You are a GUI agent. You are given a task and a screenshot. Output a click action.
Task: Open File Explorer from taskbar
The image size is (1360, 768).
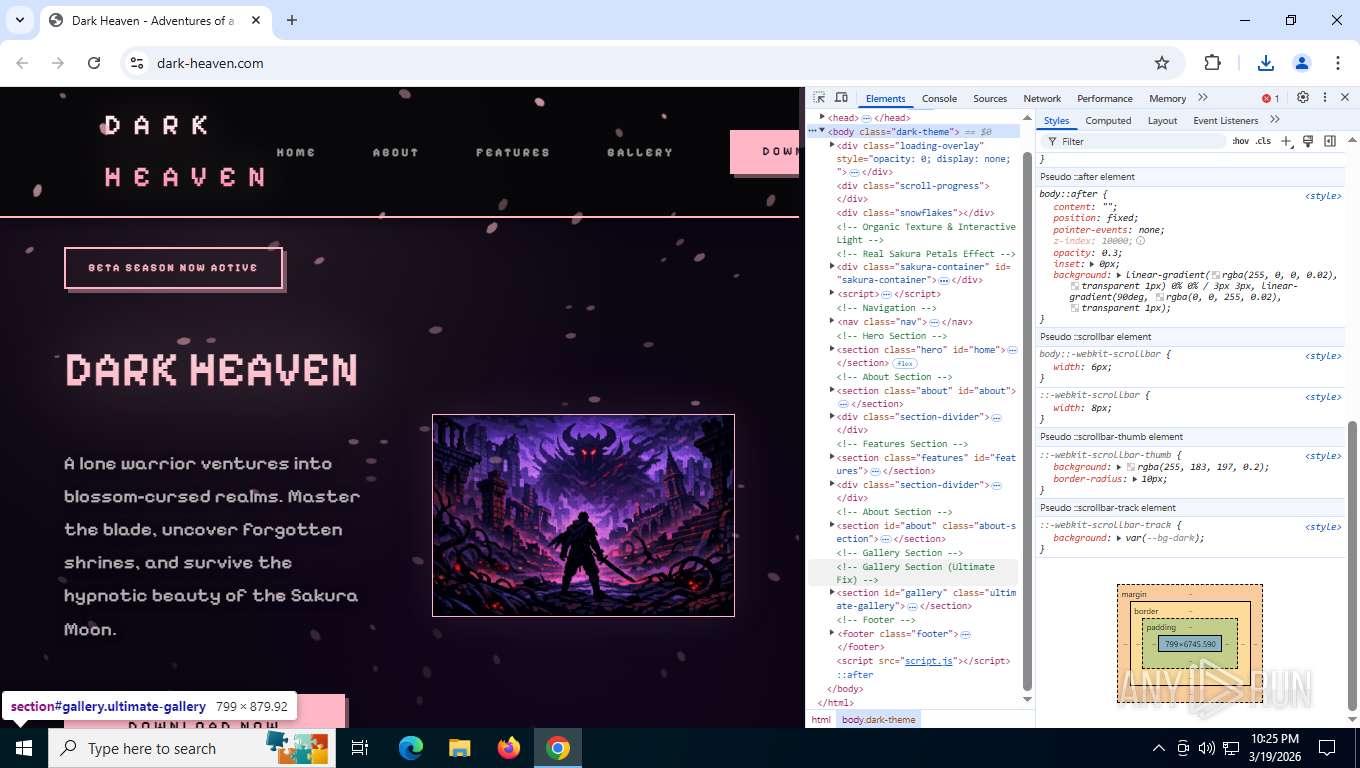pyautogui.click(x=459, y=748)
